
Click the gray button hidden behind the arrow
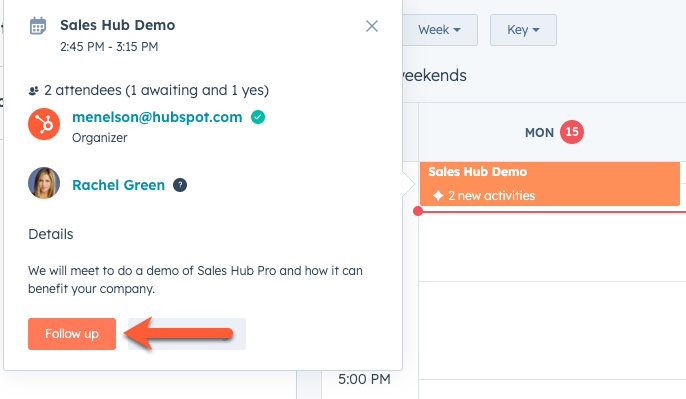[187, 334]
